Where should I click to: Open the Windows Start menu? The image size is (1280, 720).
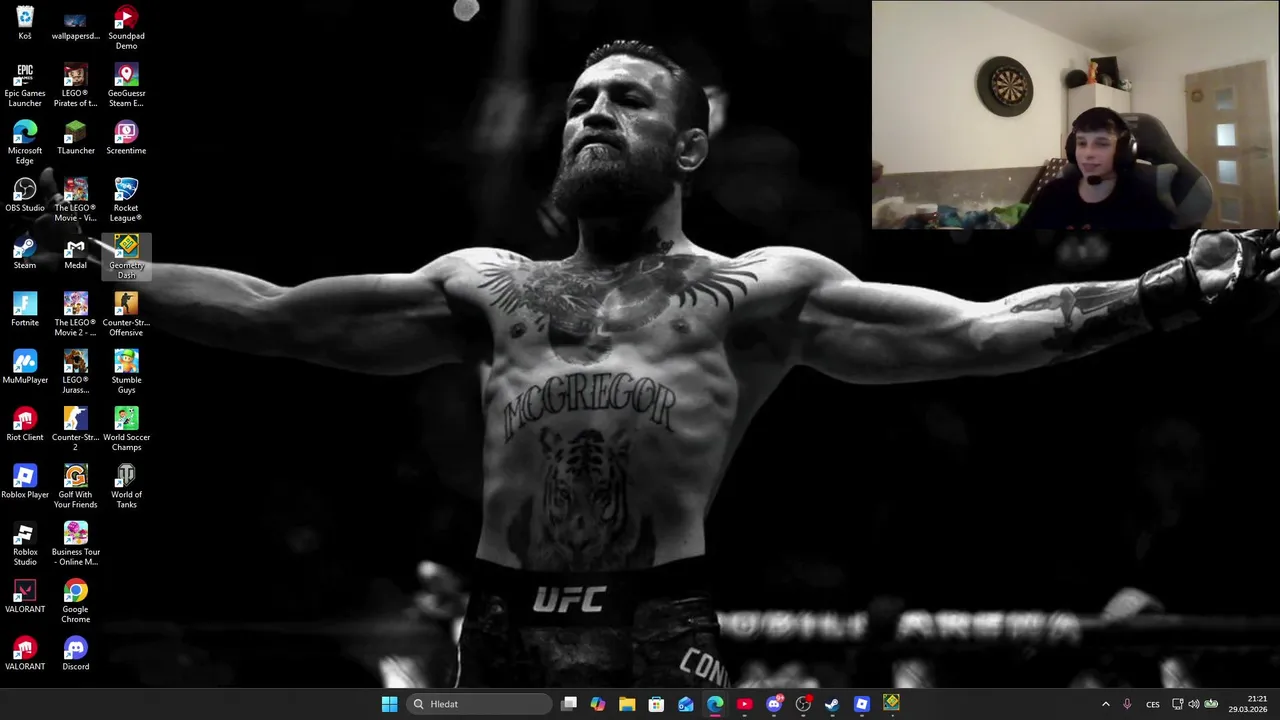[x=389, y=704]
